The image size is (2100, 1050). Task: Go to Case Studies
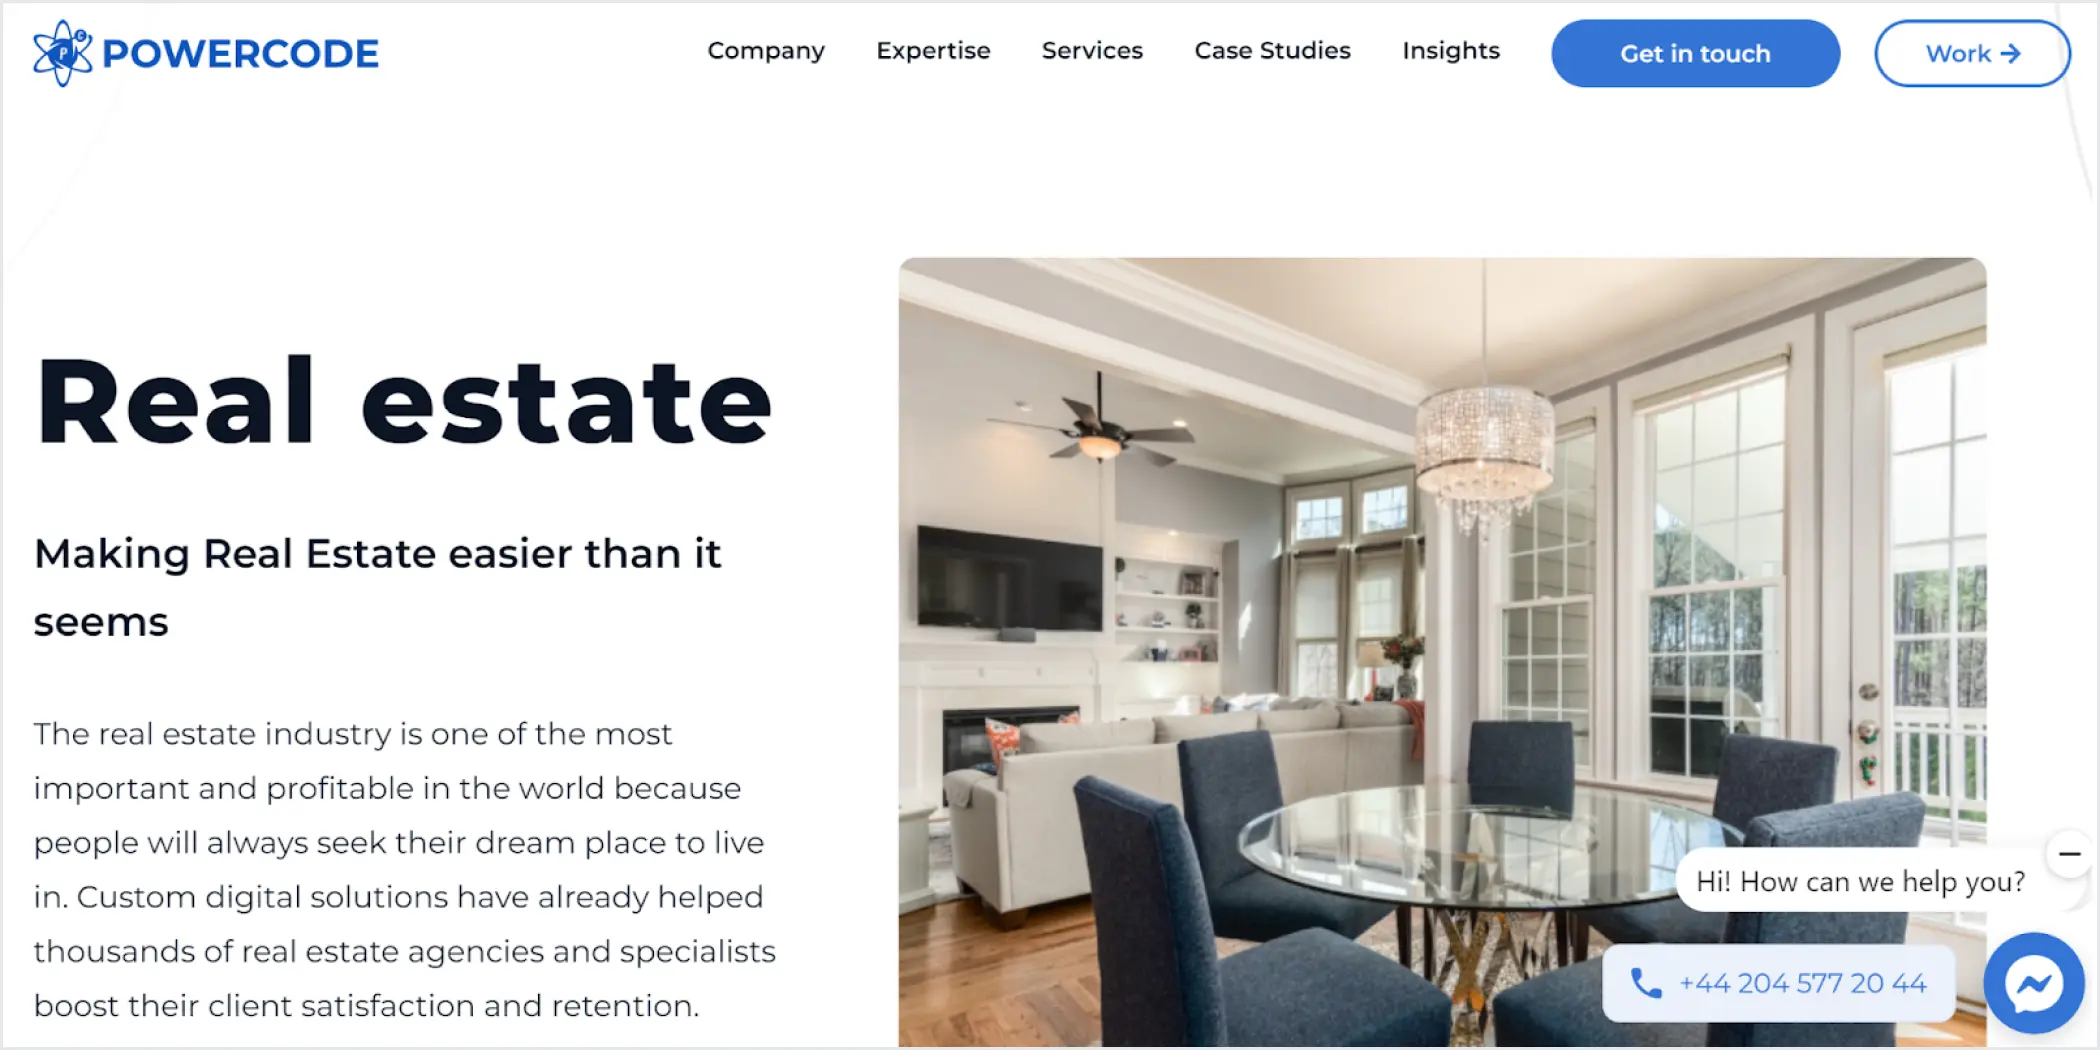pyautogui.click(x=1272, y=51)
